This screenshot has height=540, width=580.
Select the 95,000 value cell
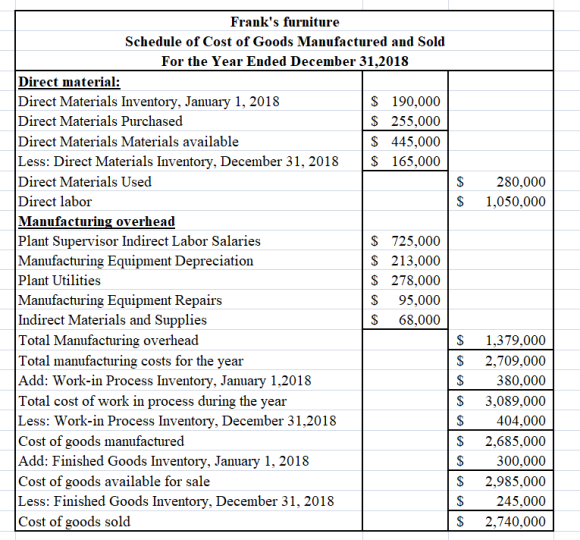(x=405, y=300)
